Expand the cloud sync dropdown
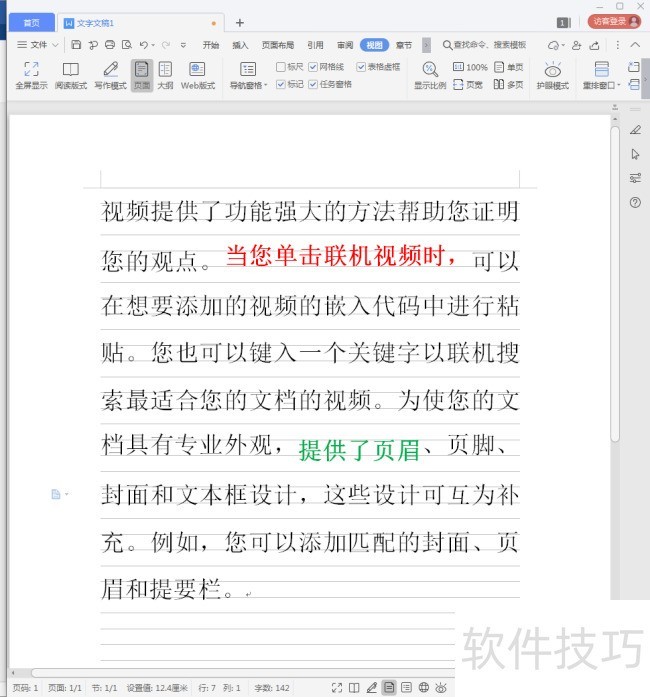650x697 pixels. point(563,45)
